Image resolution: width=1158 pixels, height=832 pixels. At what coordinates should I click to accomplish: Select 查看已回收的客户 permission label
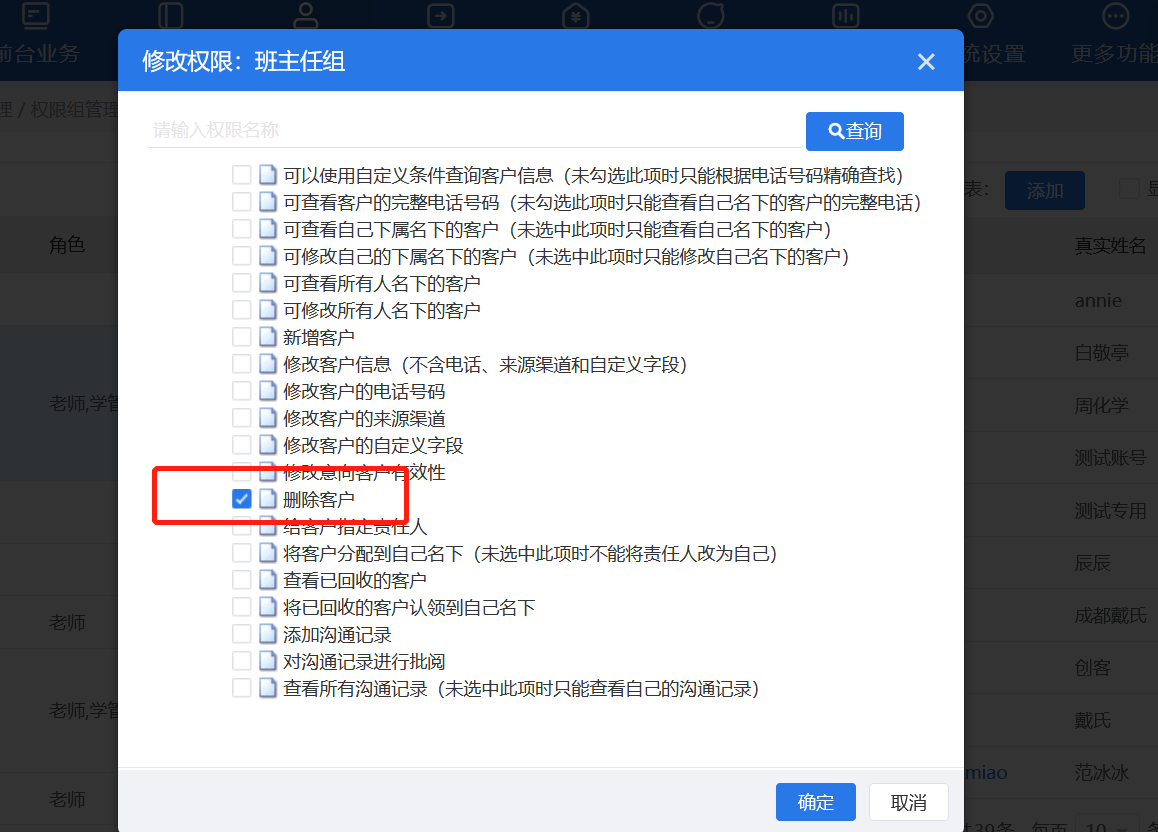pos(355,580)
